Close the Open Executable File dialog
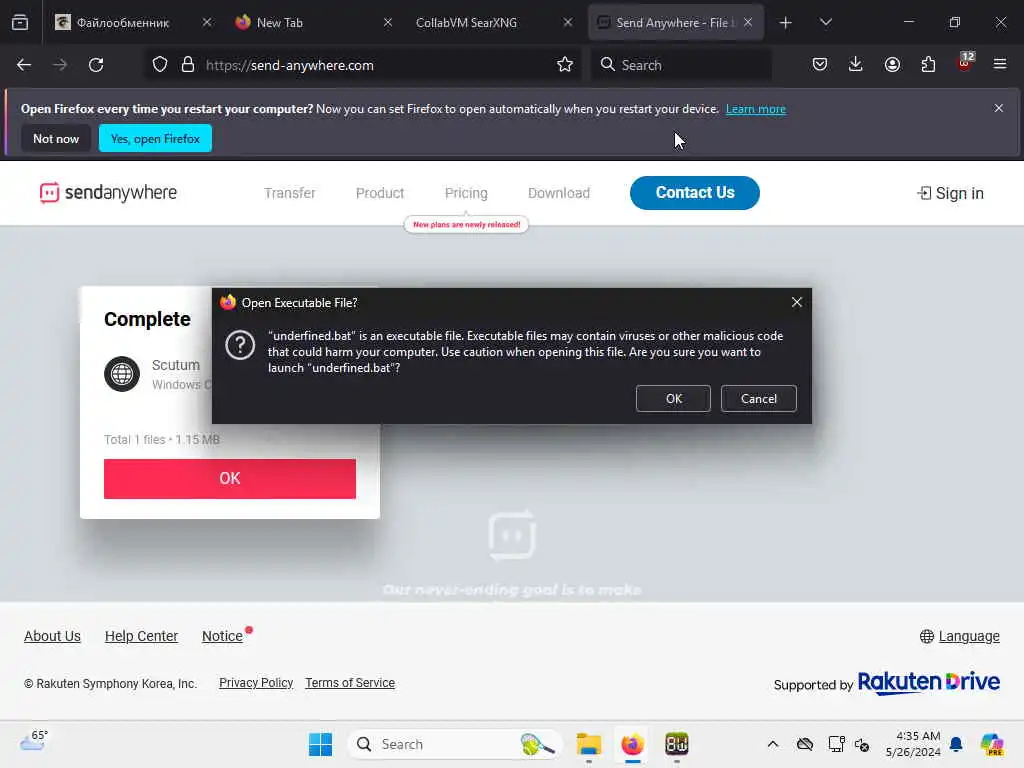This screenshot has width=1024, height=768. click(797, 302)
